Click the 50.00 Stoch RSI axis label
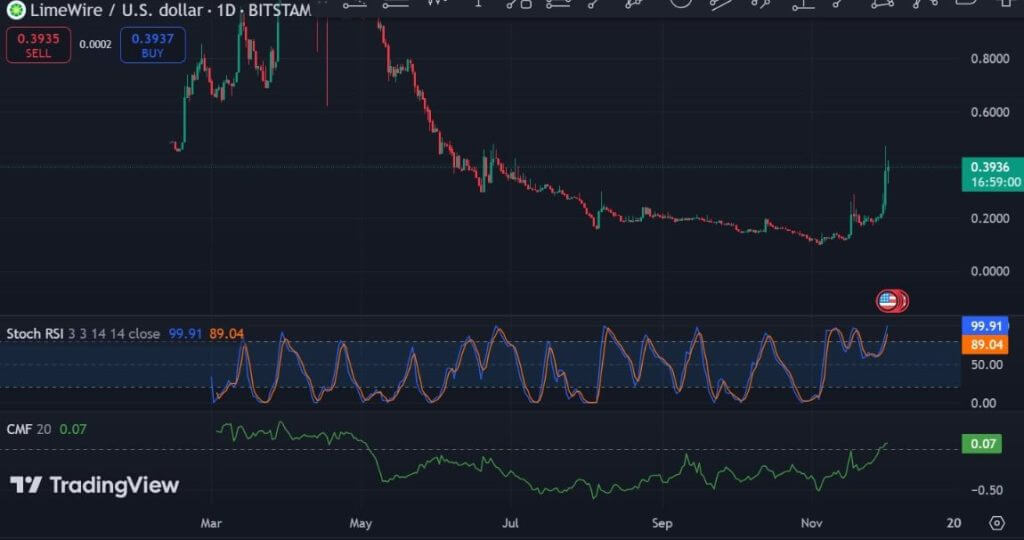The image size is (1024, 540). [987, 364]
